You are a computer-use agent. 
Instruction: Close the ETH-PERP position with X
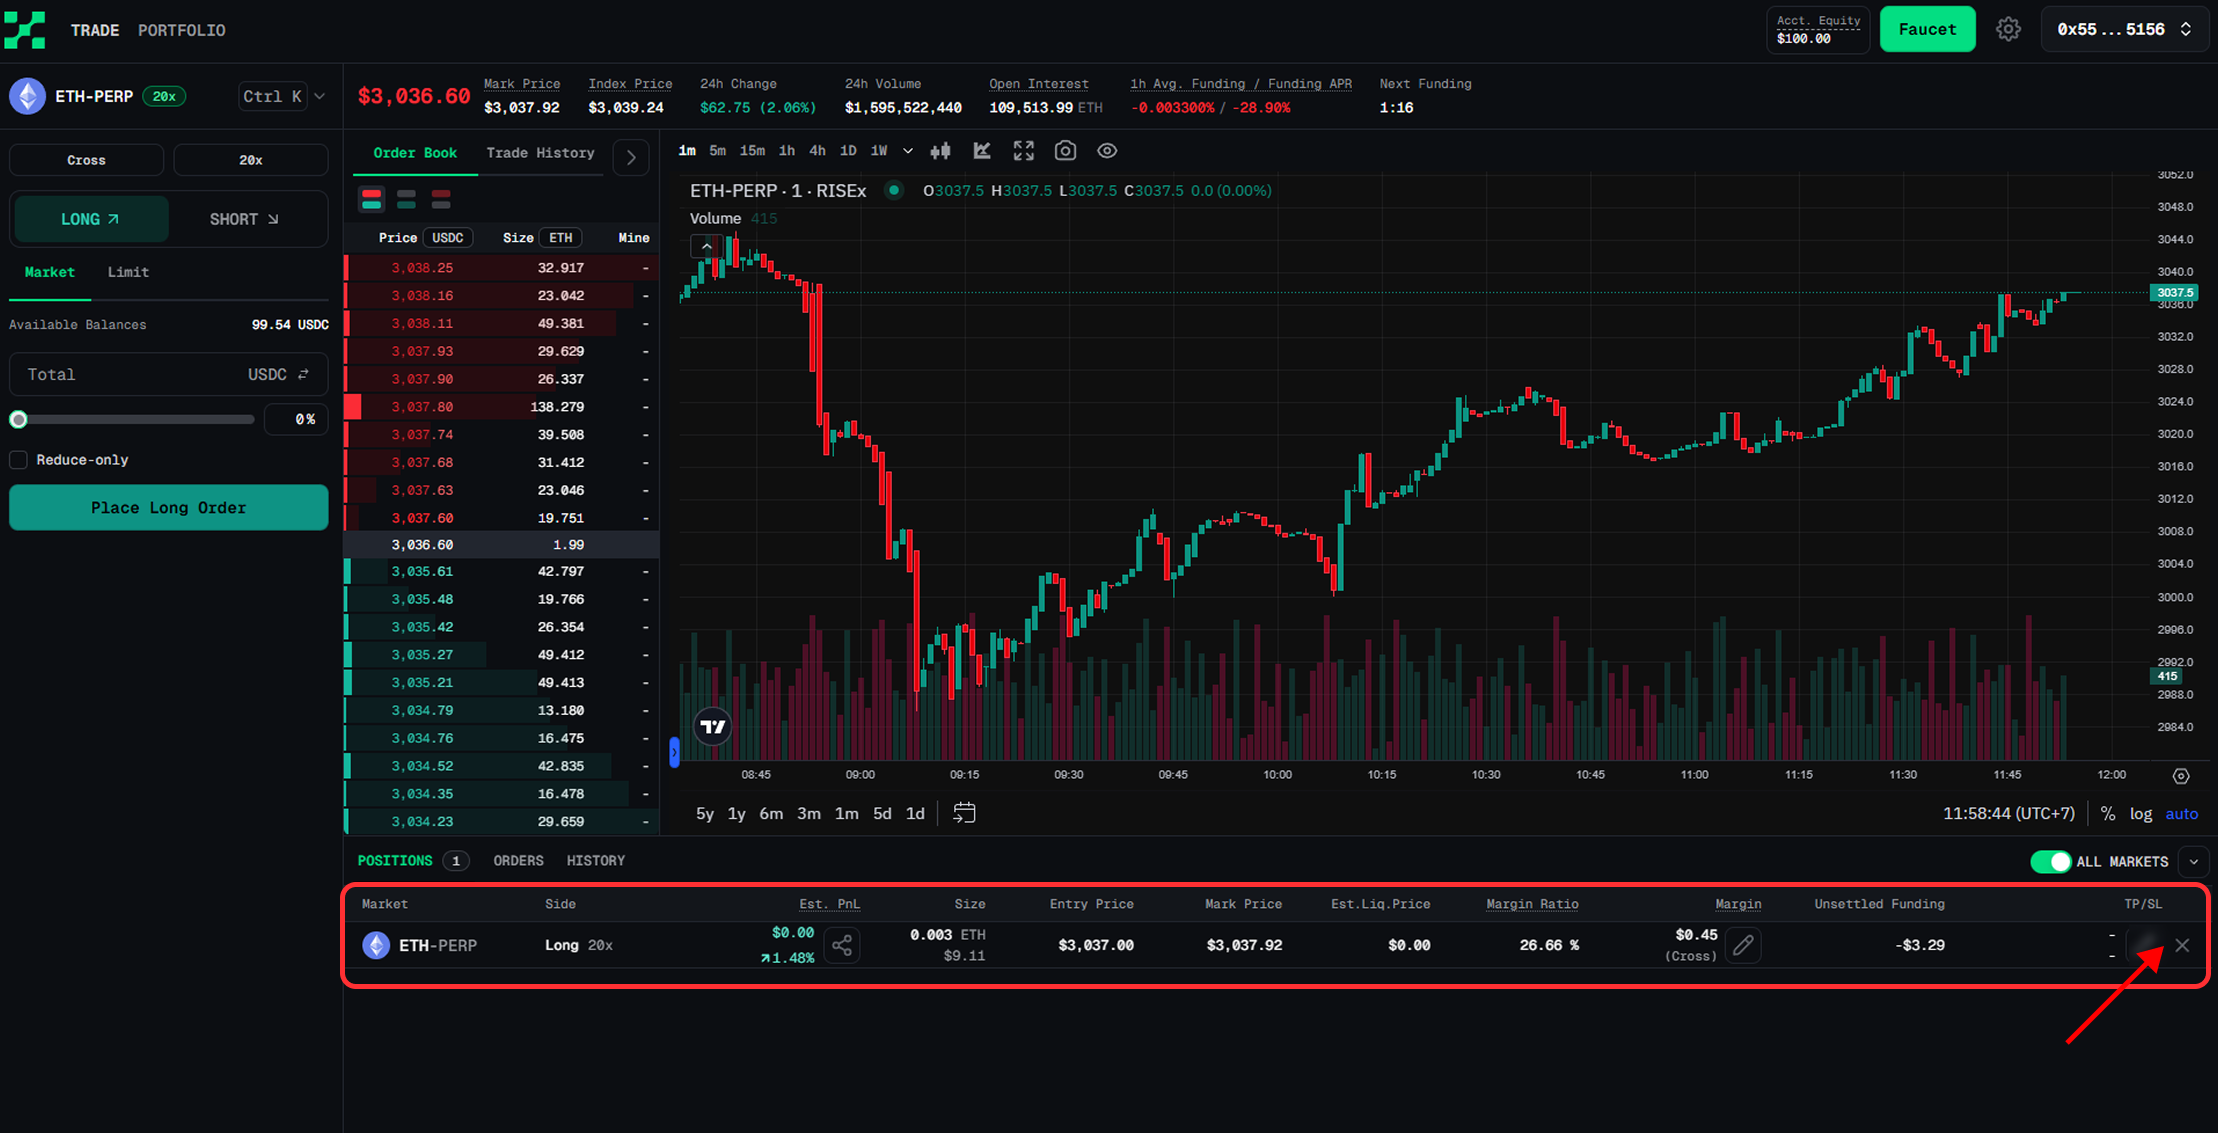click(x=2182, y=945)
